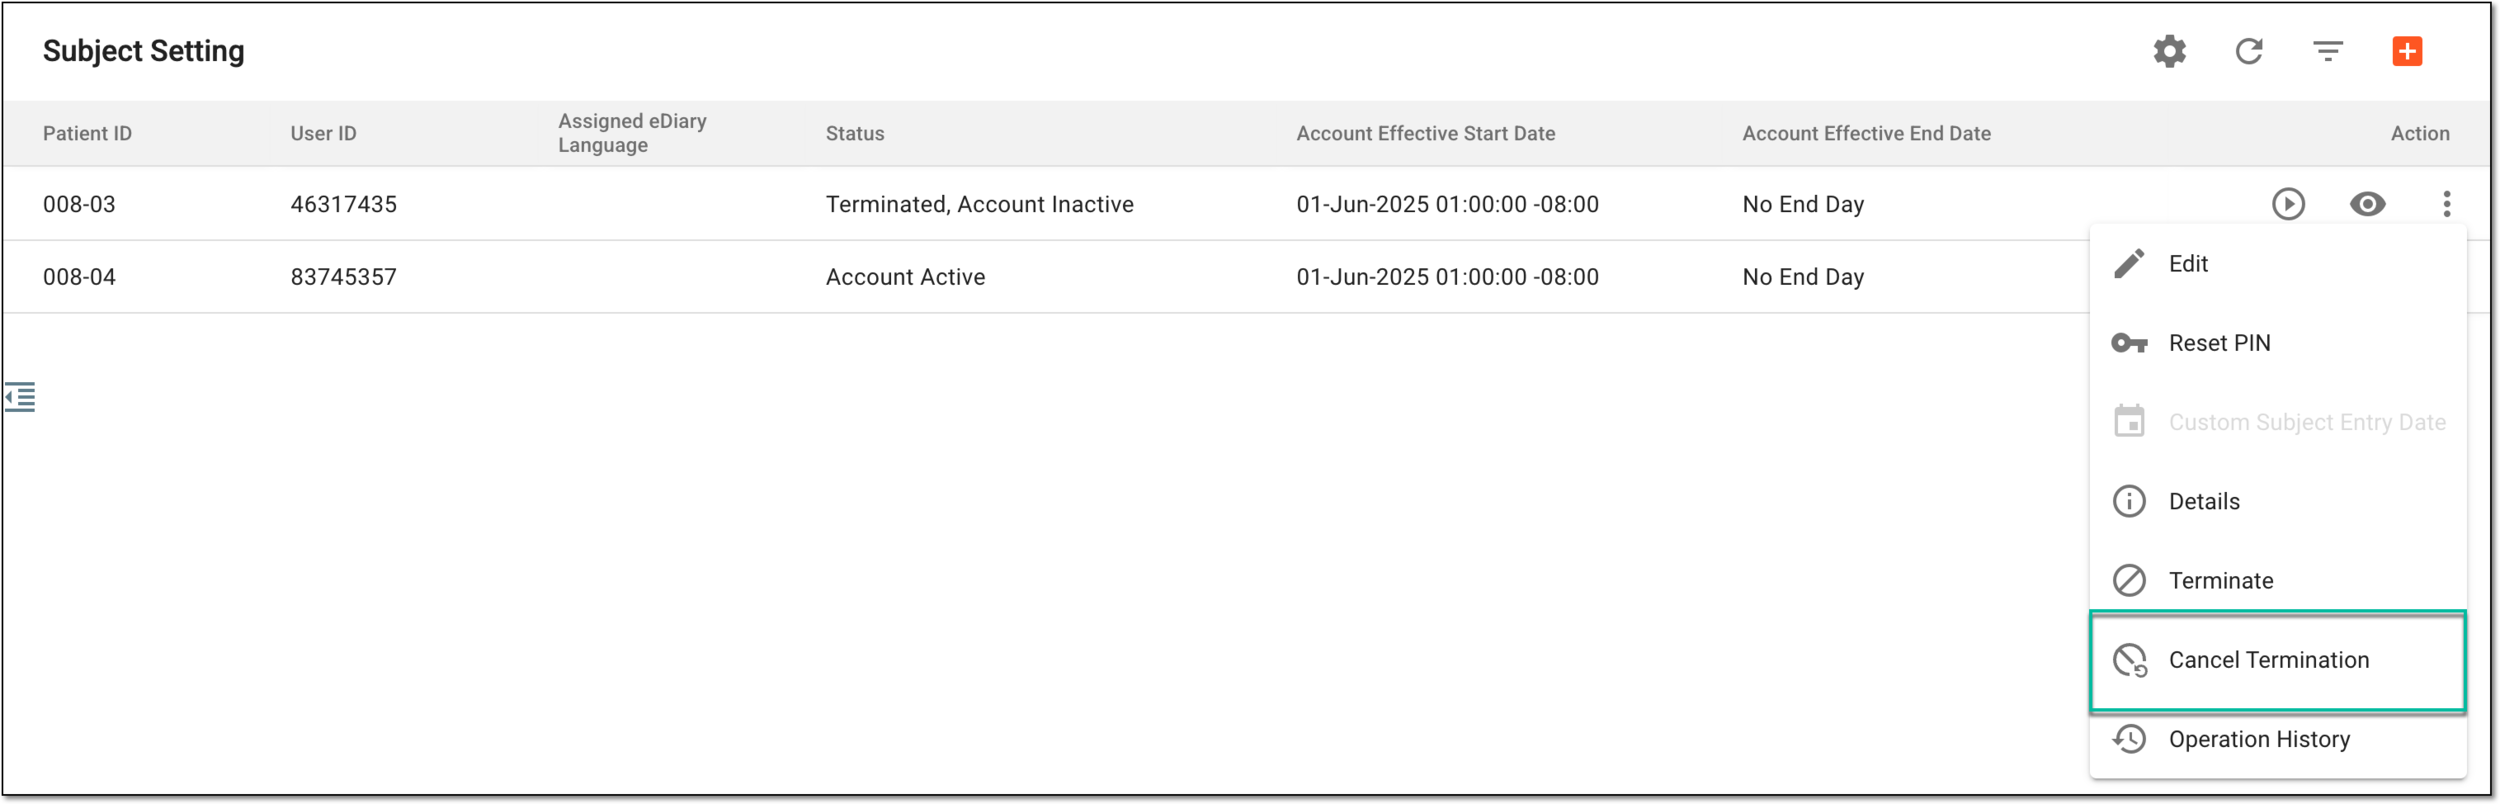Click the play icon for patient 008-03
Screen dimensions: 2500x804
click(2288, 204)
